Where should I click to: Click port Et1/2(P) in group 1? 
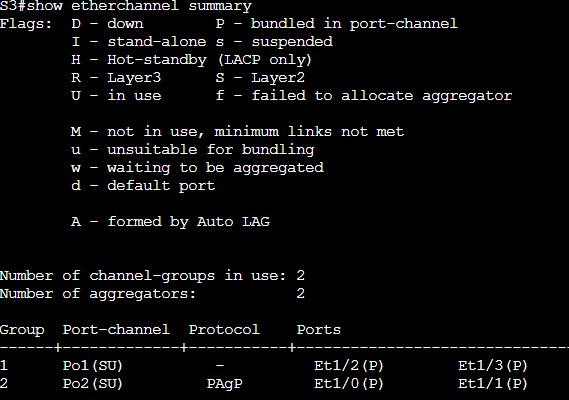click(x=348, y=366)
